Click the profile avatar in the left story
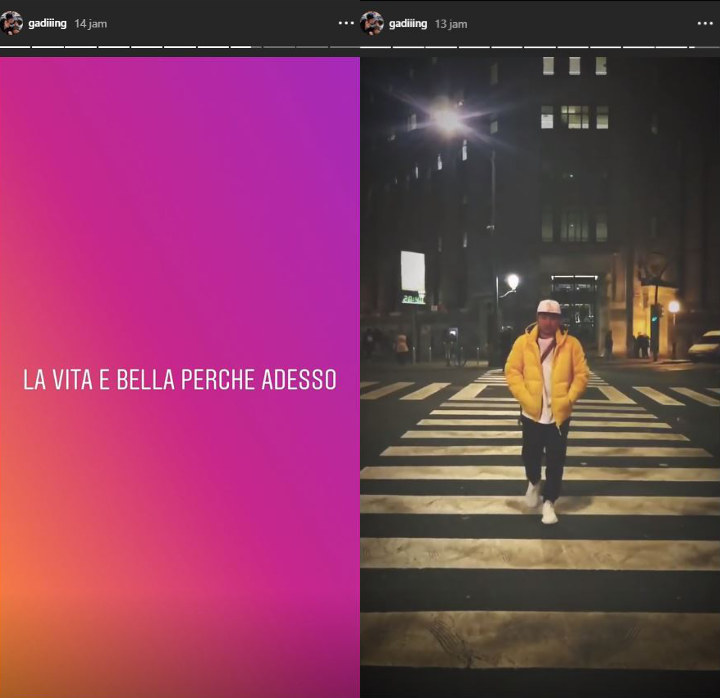The width and height of the screenshot is (720, 698). tap(13, 23)
